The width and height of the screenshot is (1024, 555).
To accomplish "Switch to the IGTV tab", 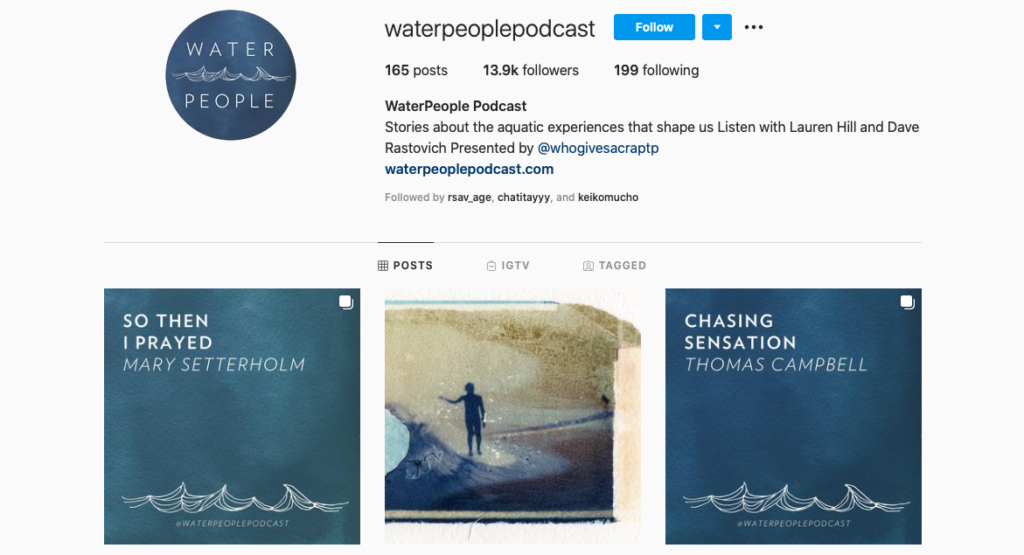I will [x=508, y=266].
